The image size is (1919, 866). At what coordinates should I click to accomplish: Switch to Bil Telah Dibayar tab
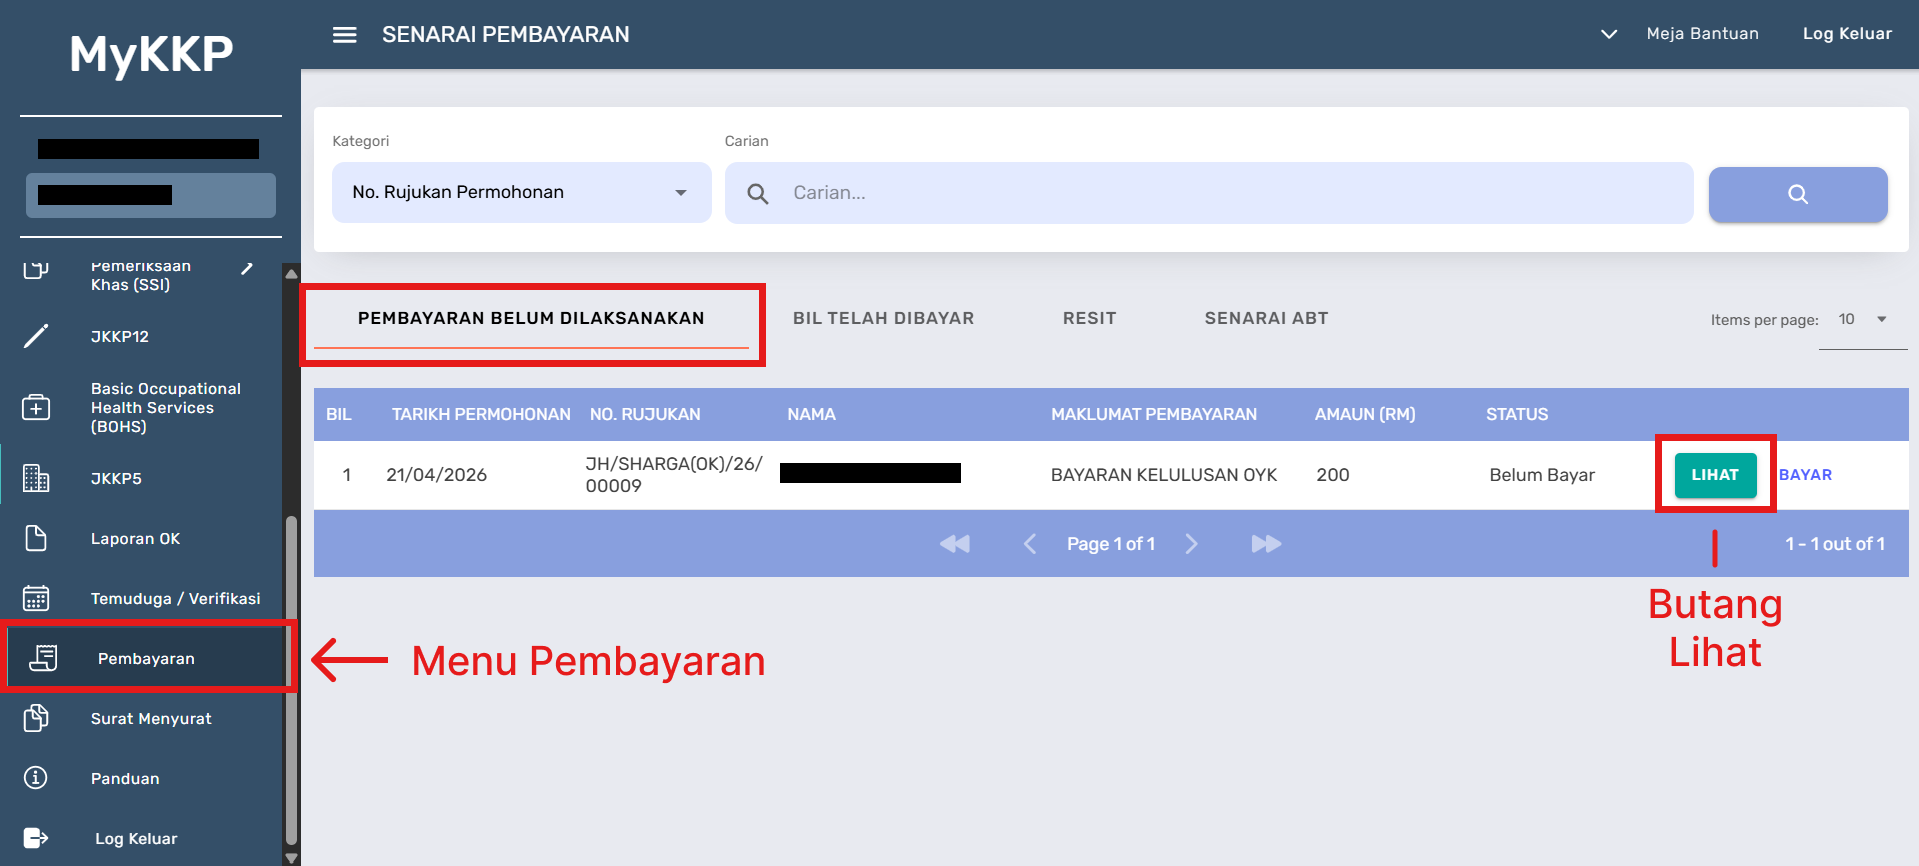pyautogui.click(x=883, y=318)
